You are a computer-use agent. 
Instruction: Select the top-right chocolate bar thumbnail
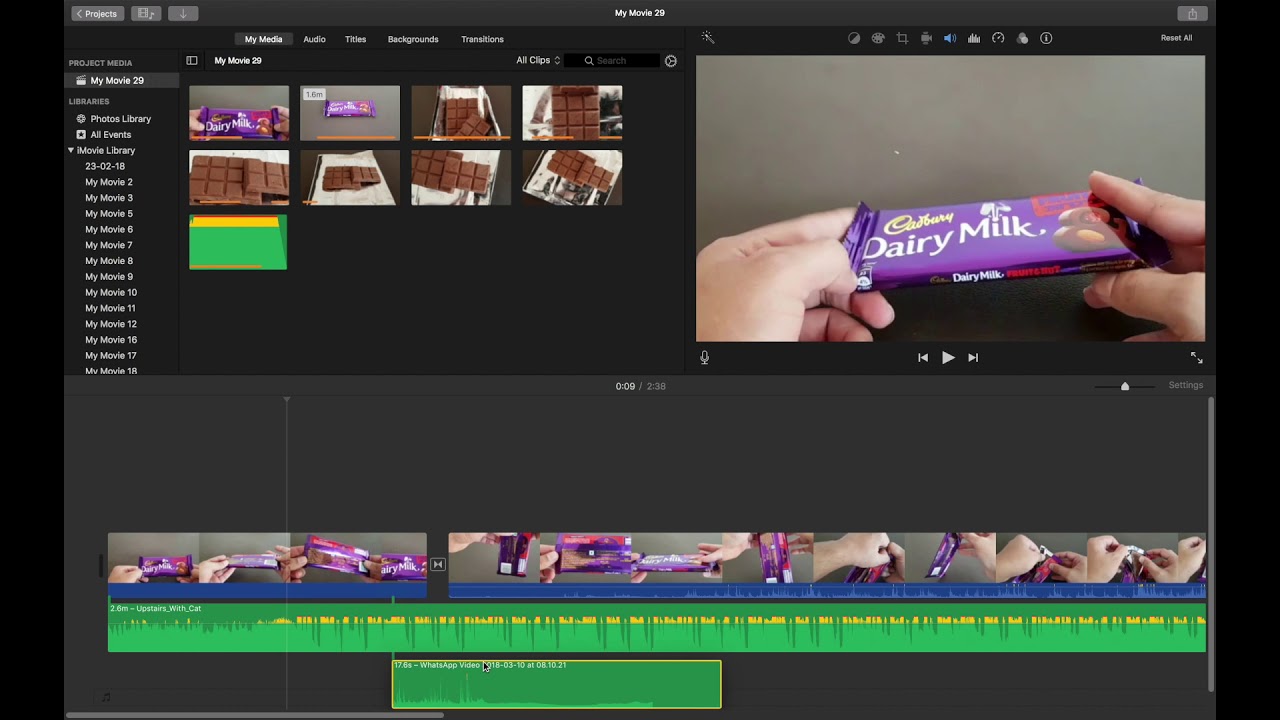click(x=572, y=113)
